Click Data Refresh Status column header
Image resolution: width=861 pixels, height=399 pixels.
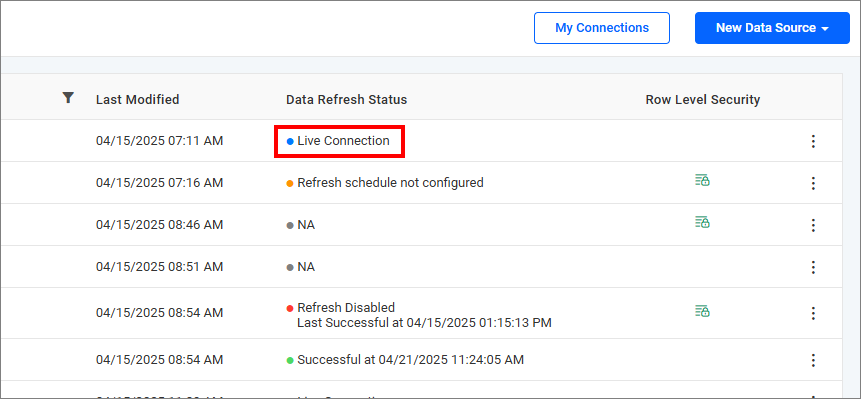(346, 99)
